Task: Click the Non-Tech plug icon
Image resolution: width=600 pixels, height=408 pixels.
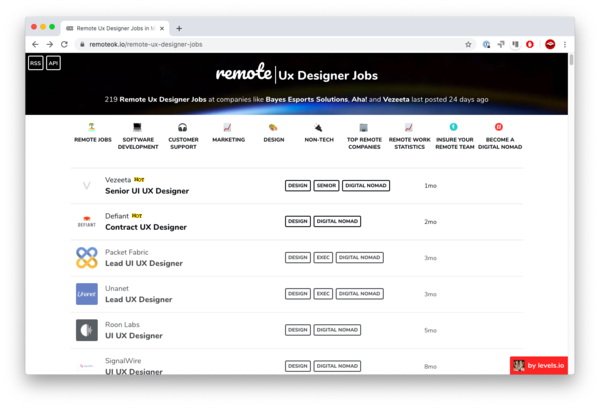Action: pyautogui.click(x=318, y=127)
